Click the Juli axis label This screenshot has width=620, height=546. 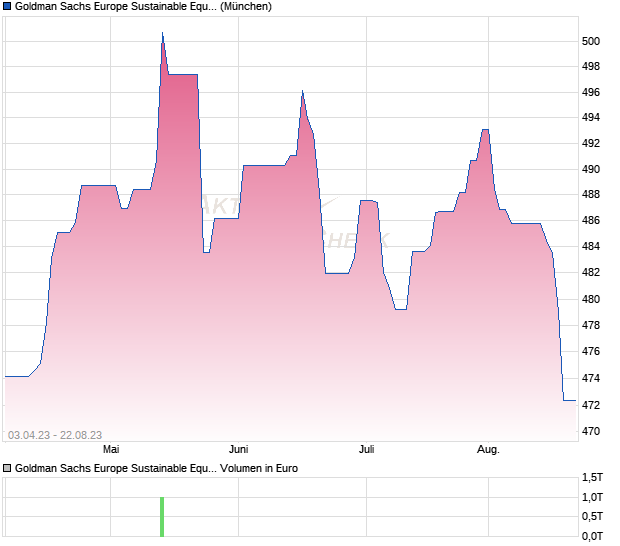[x=367, y=449]
